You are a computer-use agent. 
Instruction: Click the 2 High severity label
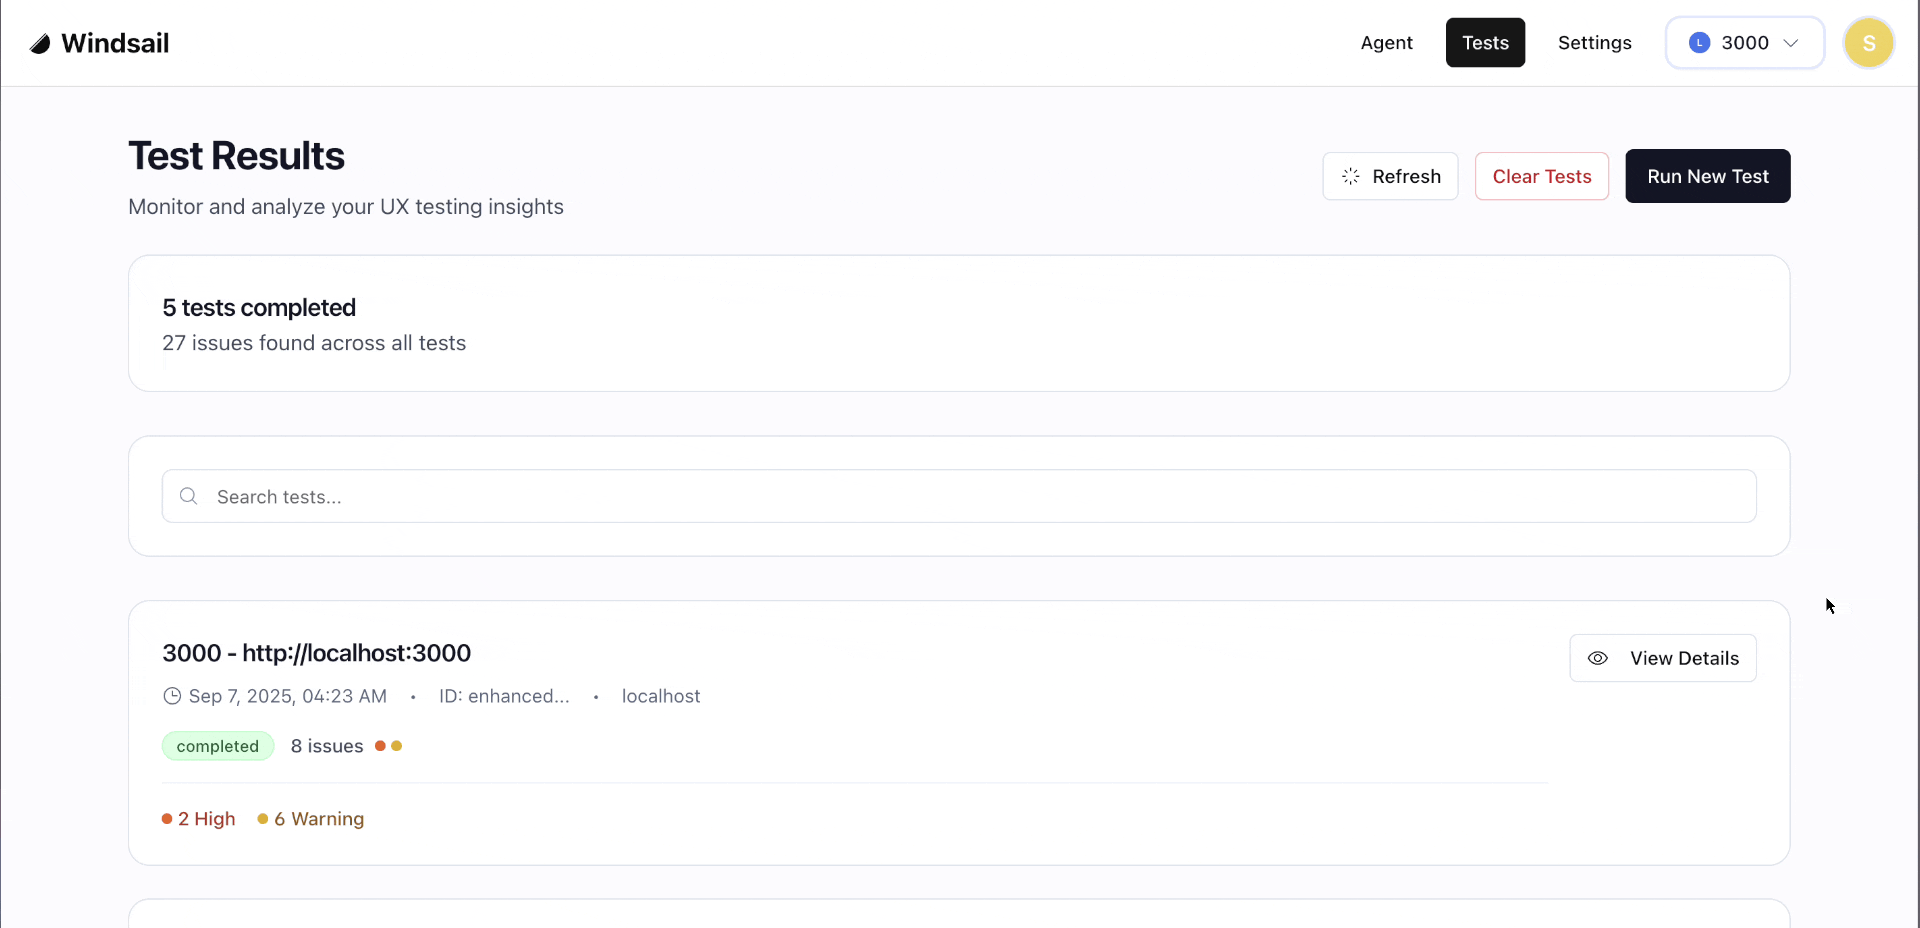click(199, 819)
